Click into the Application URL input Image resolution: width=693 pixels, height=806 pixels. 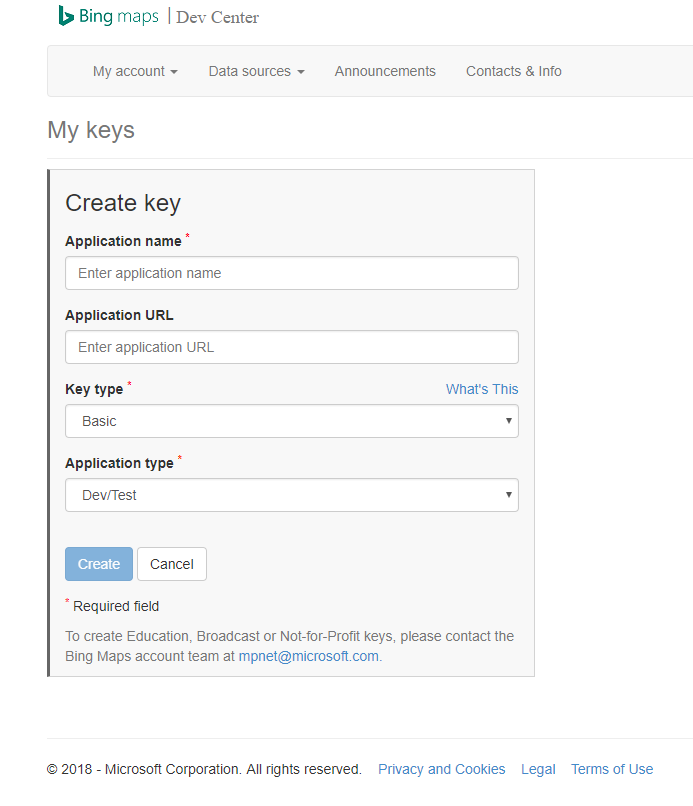tap(291, 347)
